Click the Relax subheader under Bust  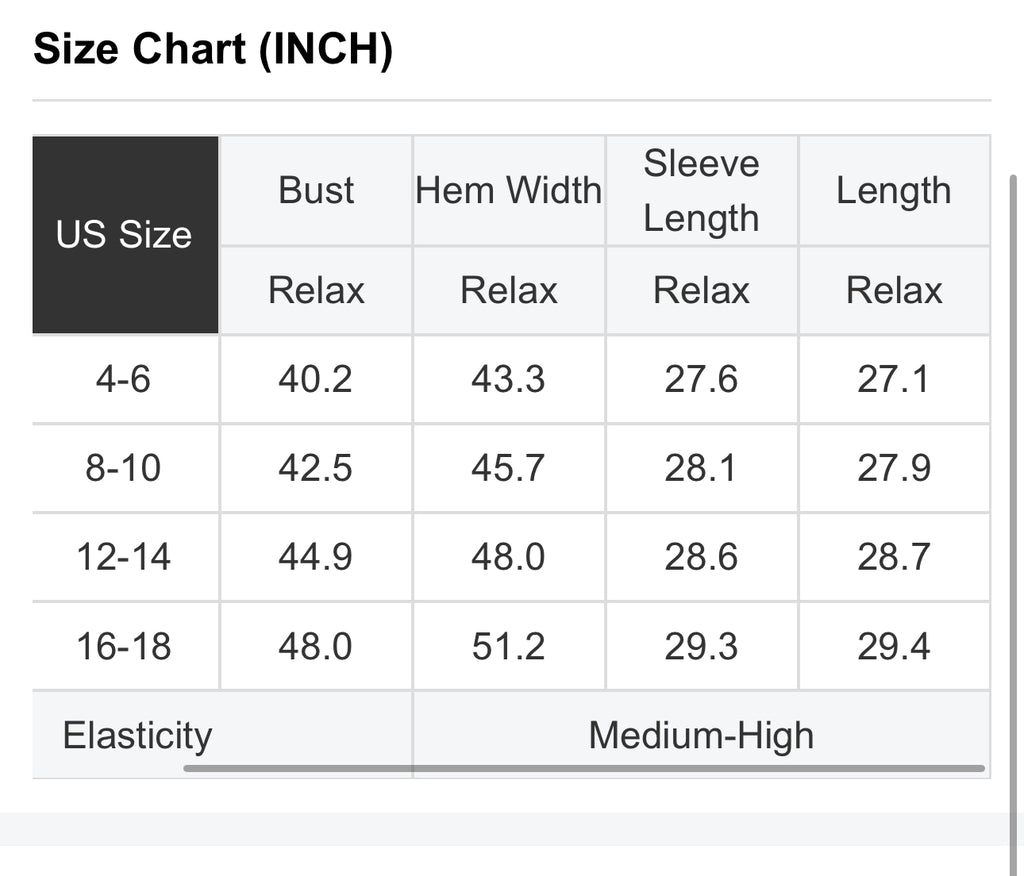pos(316,290)
